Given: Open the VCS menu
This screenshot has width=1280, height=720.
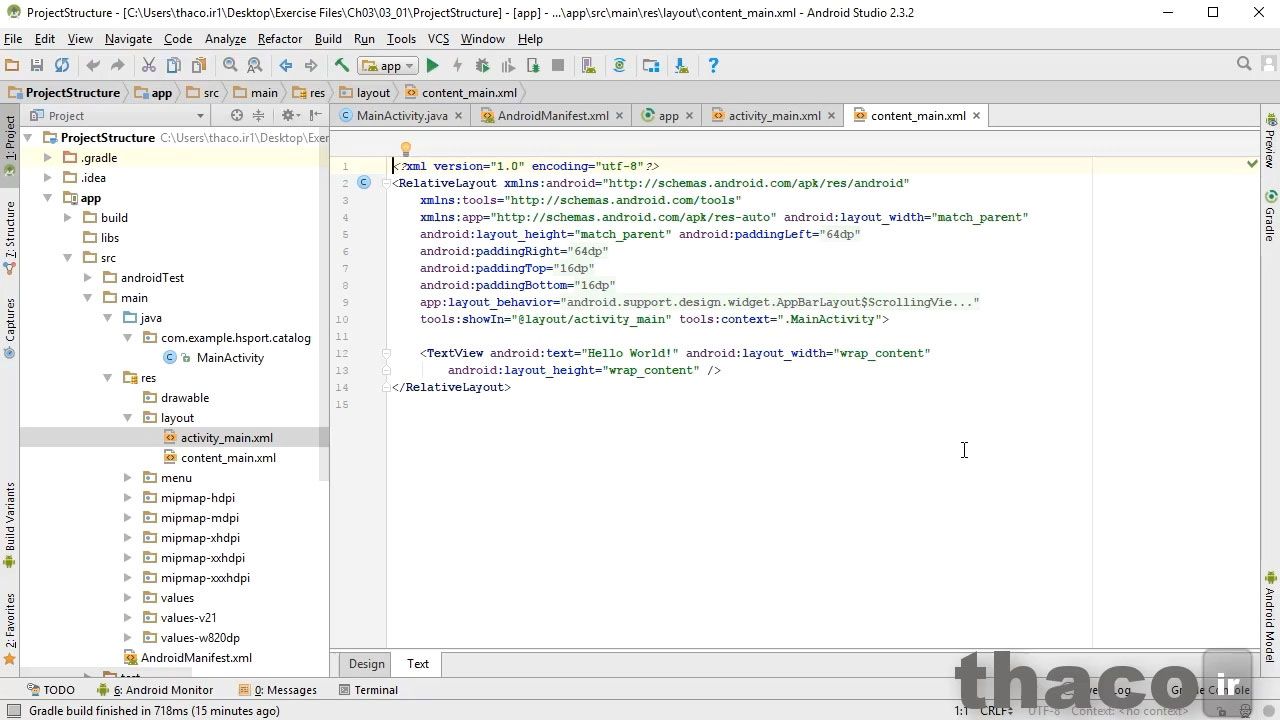Looking at the screenshot, I should [x=438, y=39].
